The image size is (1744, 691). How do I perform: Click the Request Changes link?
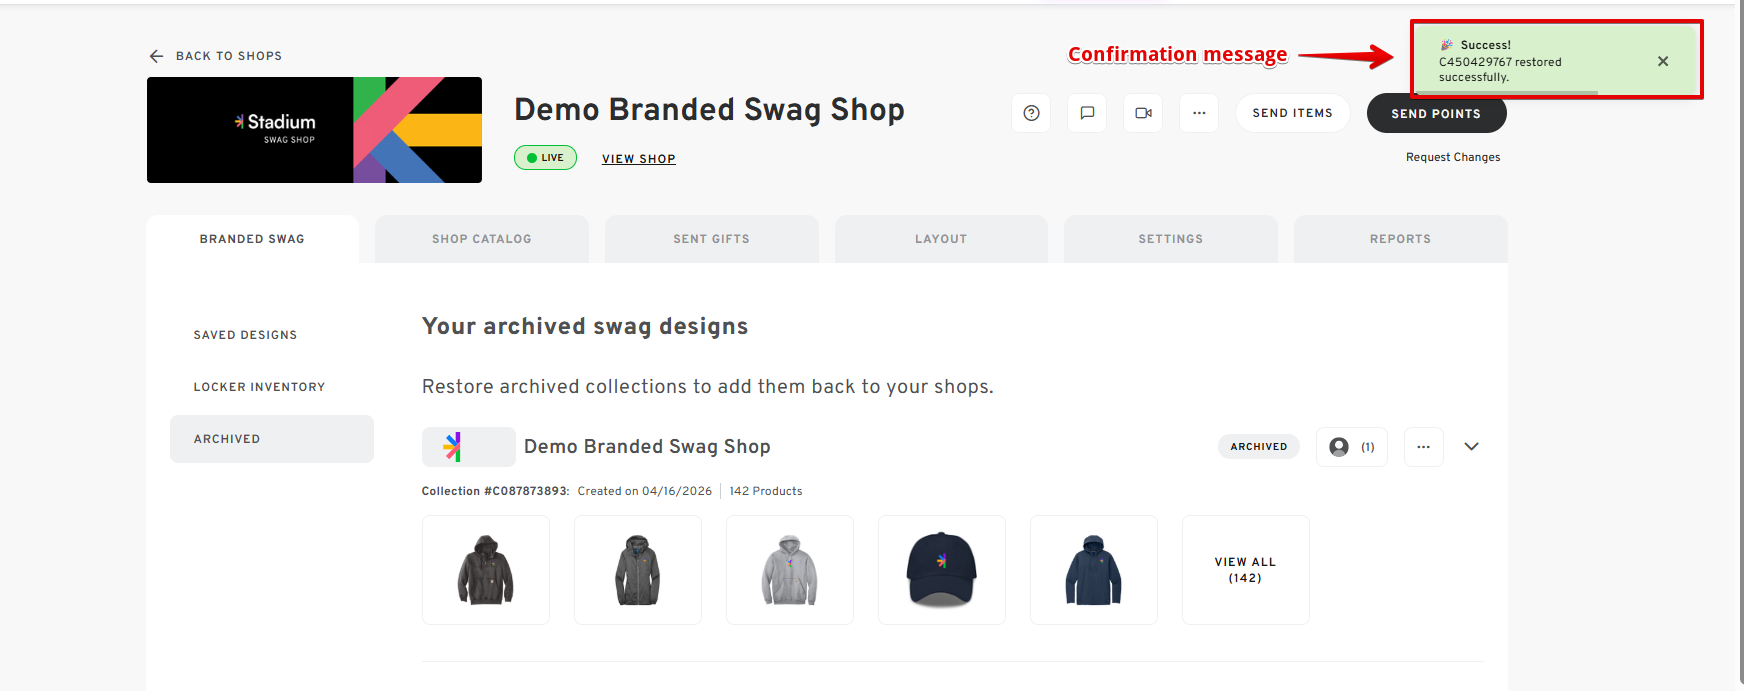click(1452, 157)
